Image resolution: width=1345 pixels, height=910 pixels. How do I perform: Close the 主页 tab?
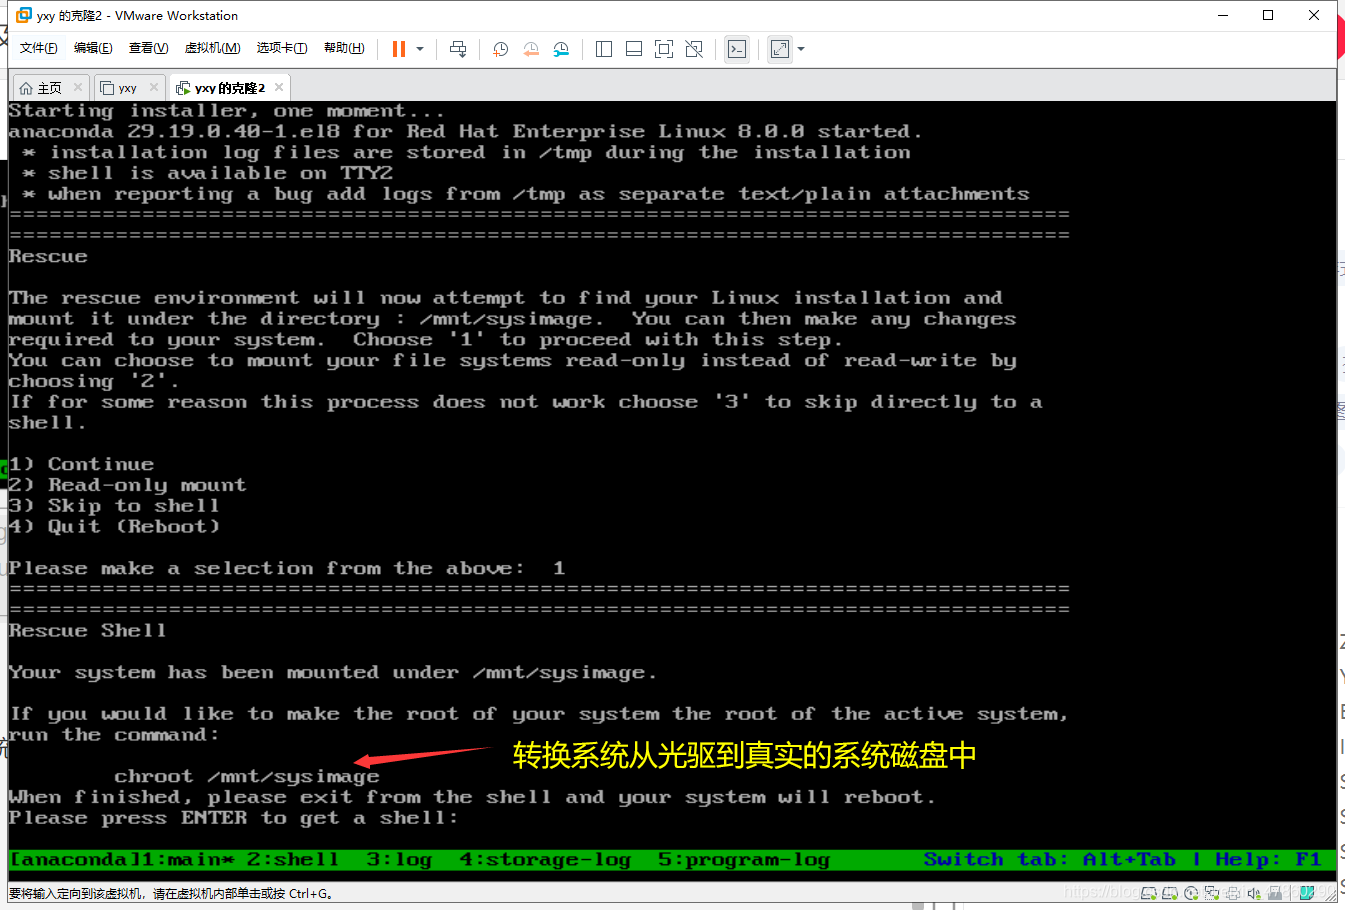point(78,87)
